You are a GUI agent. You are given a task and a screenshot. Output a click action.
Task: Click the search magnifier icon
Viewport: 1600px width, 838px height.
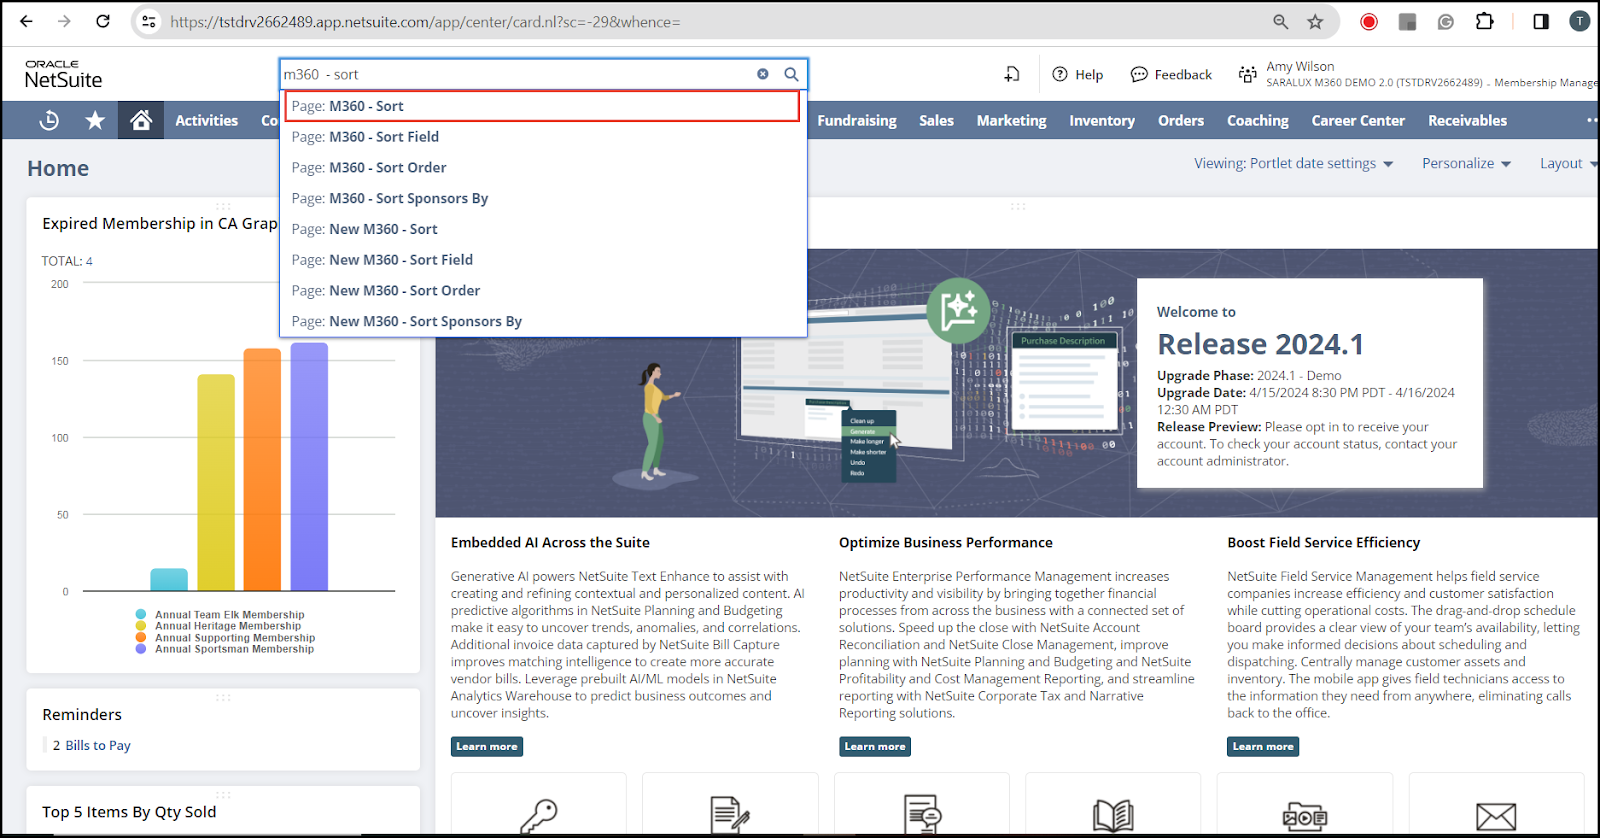791,74
